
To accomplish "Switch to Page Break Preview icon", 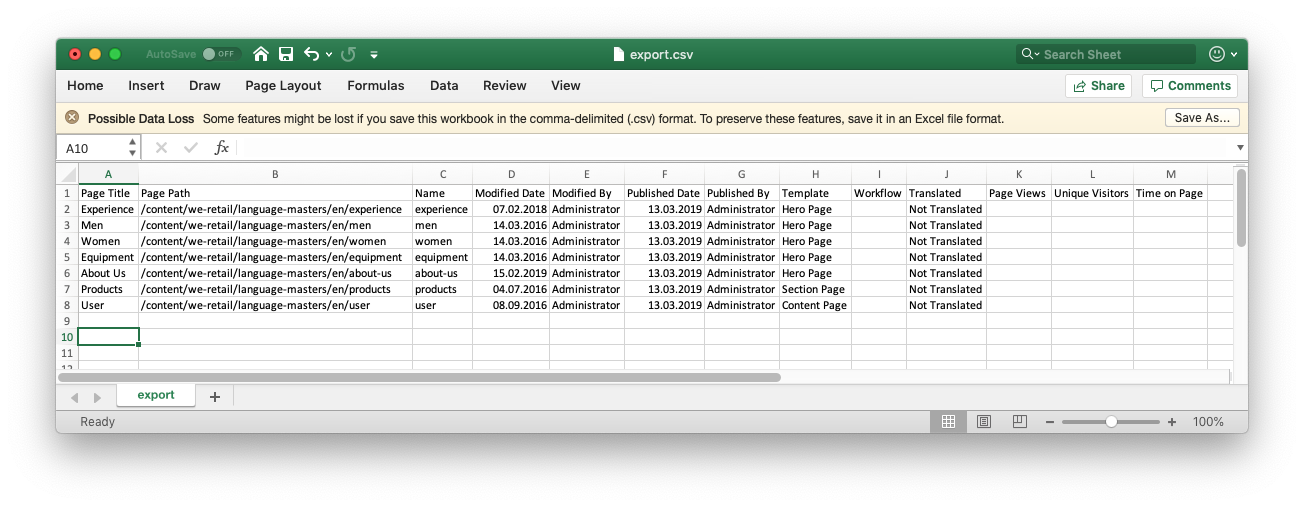I will point(1018,422).
